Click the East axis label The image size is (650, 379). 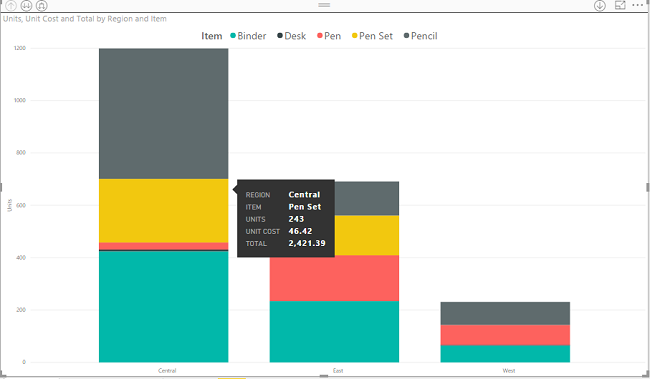[x=338, y=370]
